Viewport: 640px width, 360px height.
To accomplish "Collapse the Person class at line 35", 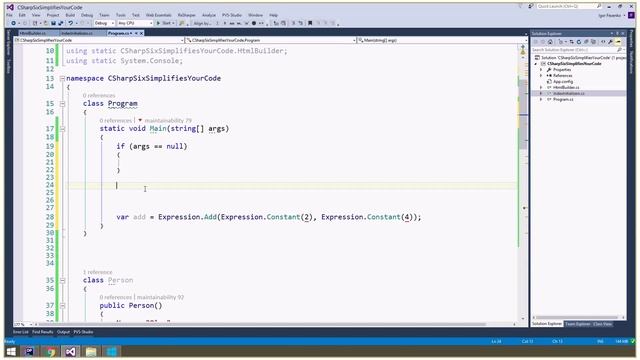I will tap(62, 280).
